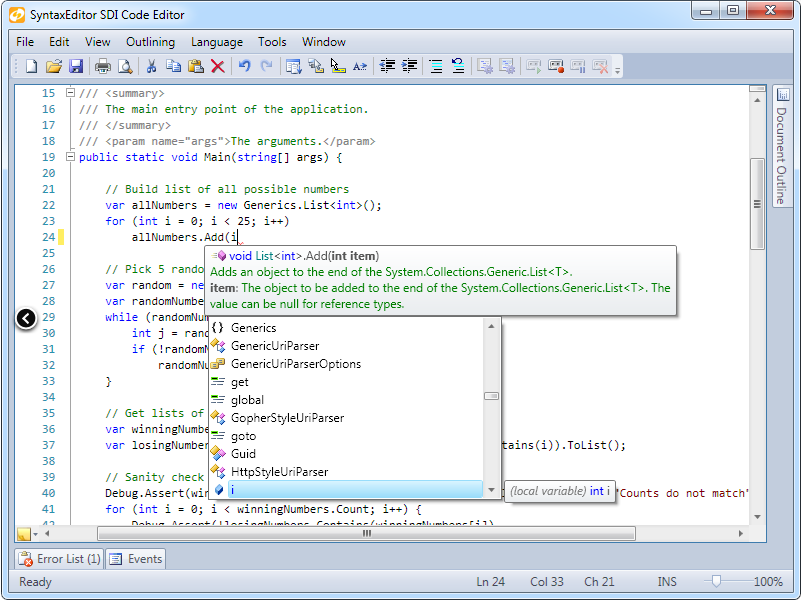Screen dimensions: 801x601
Task: Click the zoom slider in status bar
Action: (x=716, y=581)
